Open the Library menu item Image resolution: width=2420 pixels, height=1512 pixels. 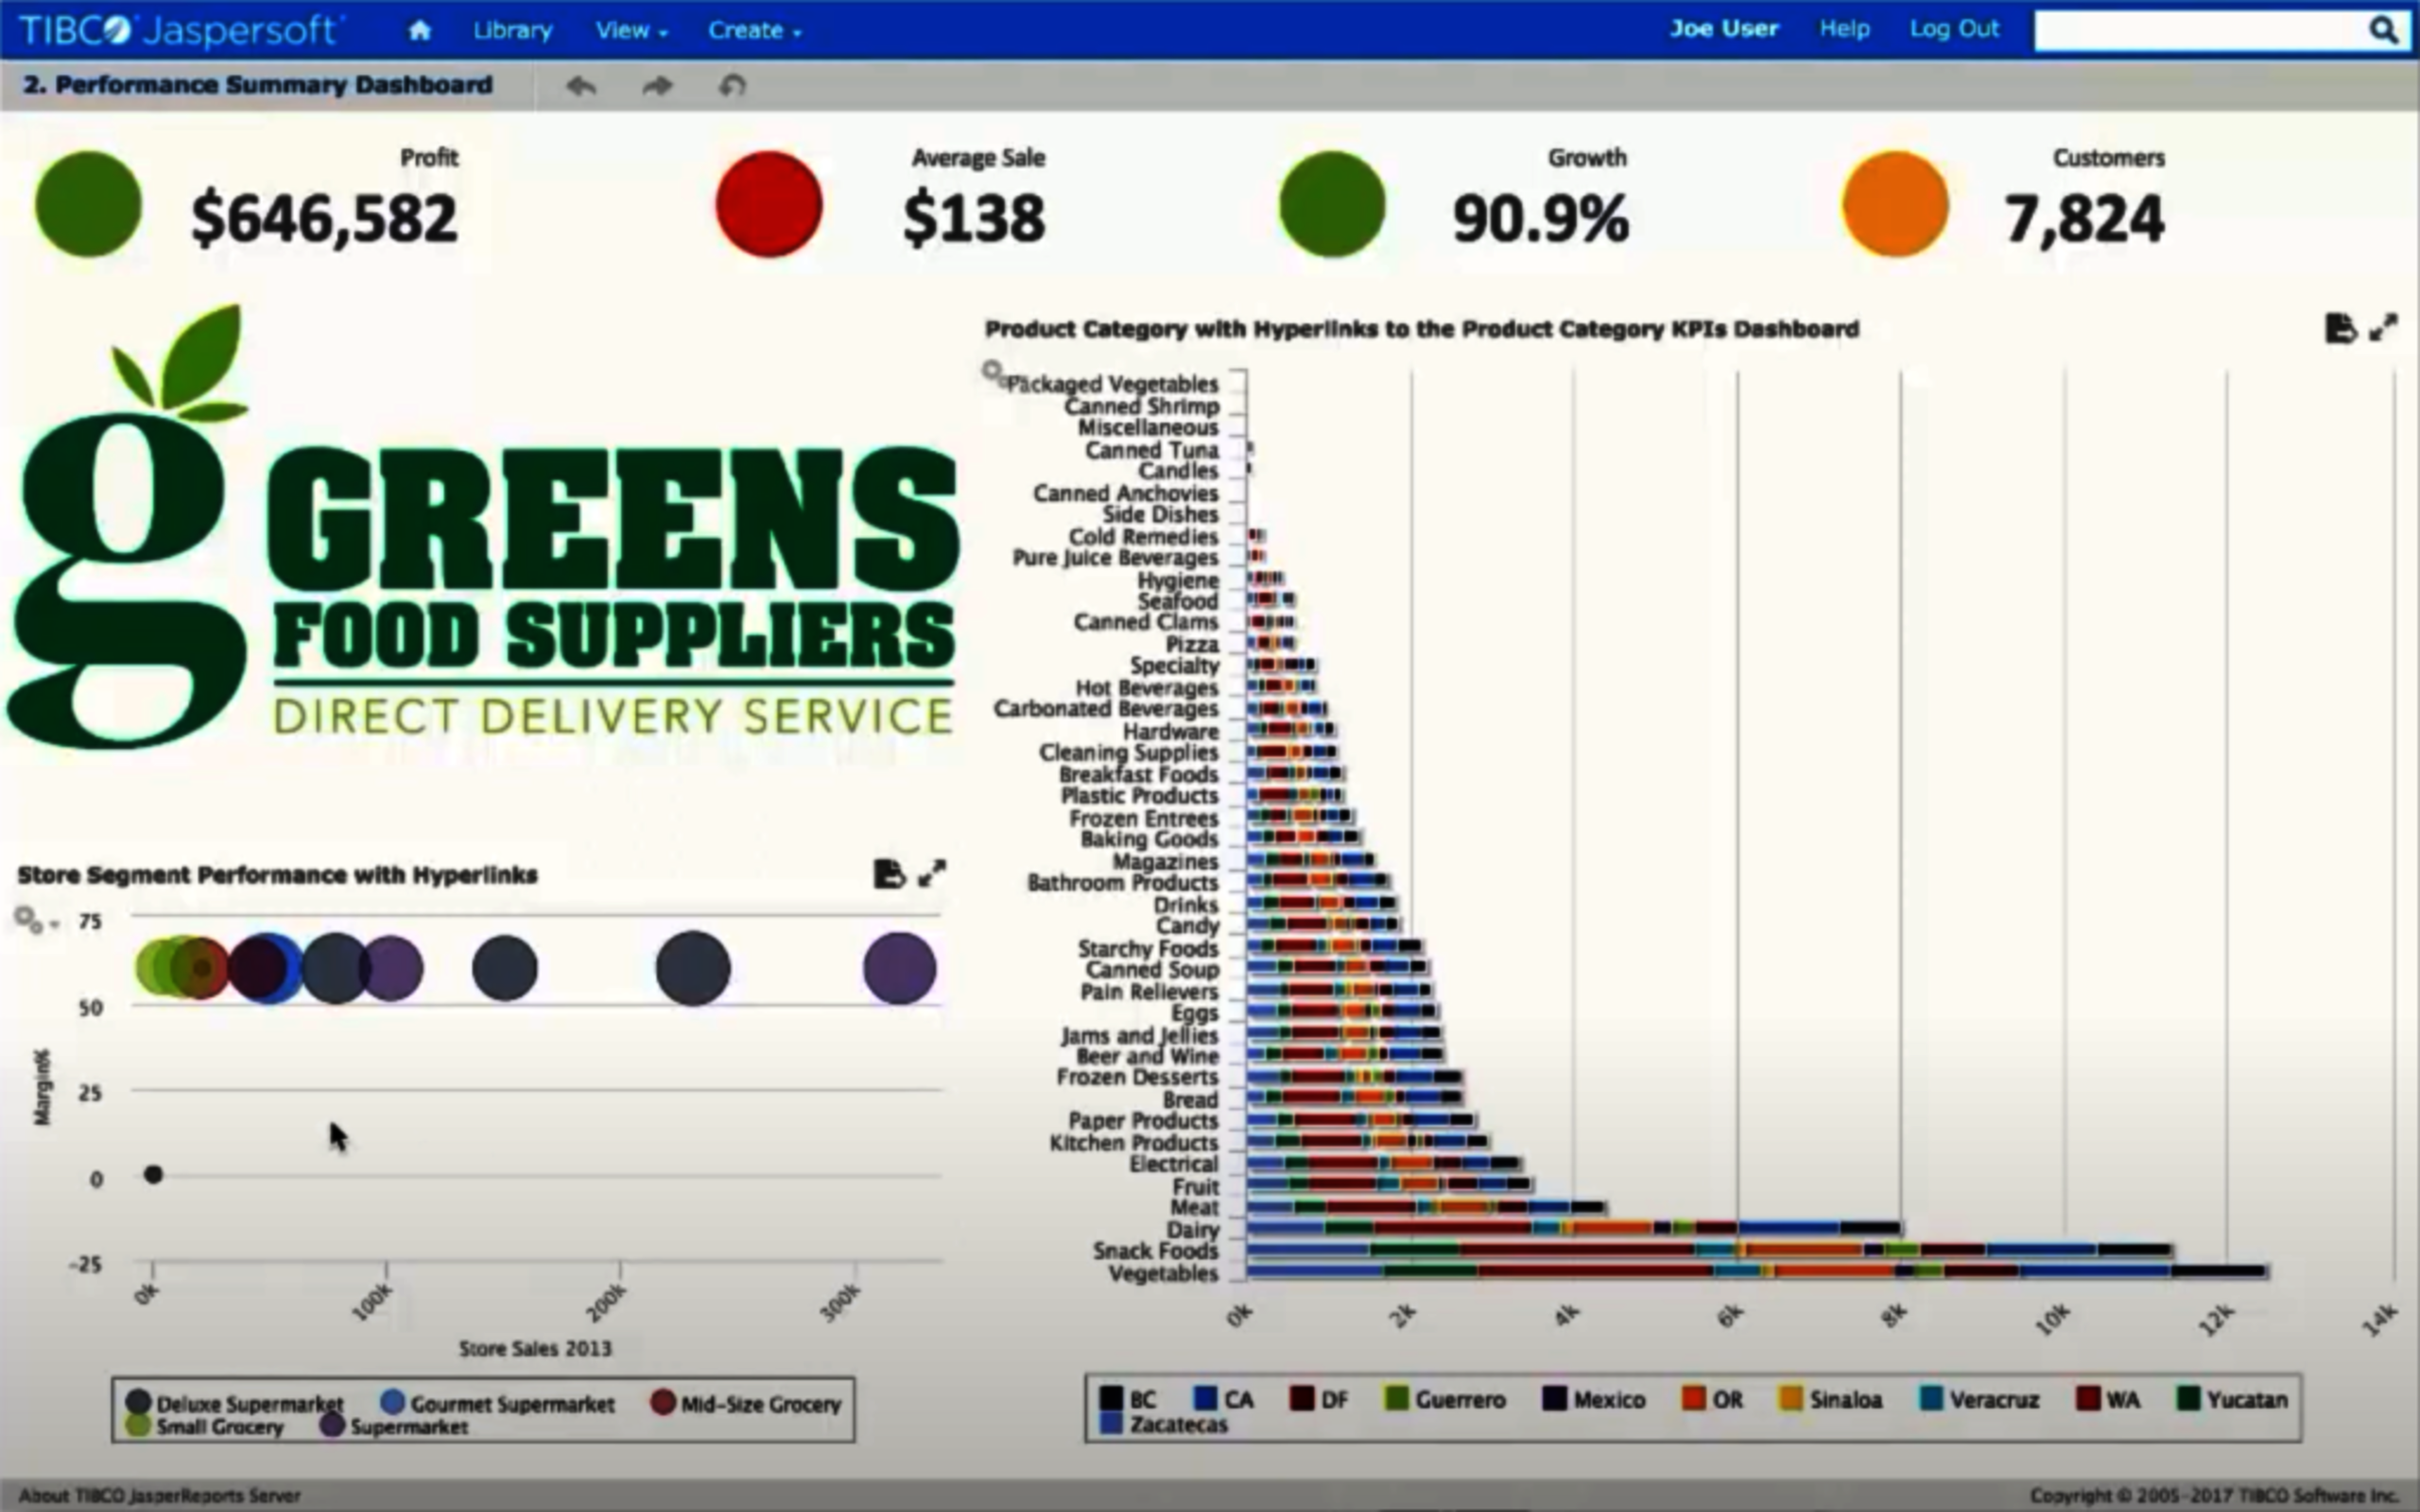pos(512,30)
